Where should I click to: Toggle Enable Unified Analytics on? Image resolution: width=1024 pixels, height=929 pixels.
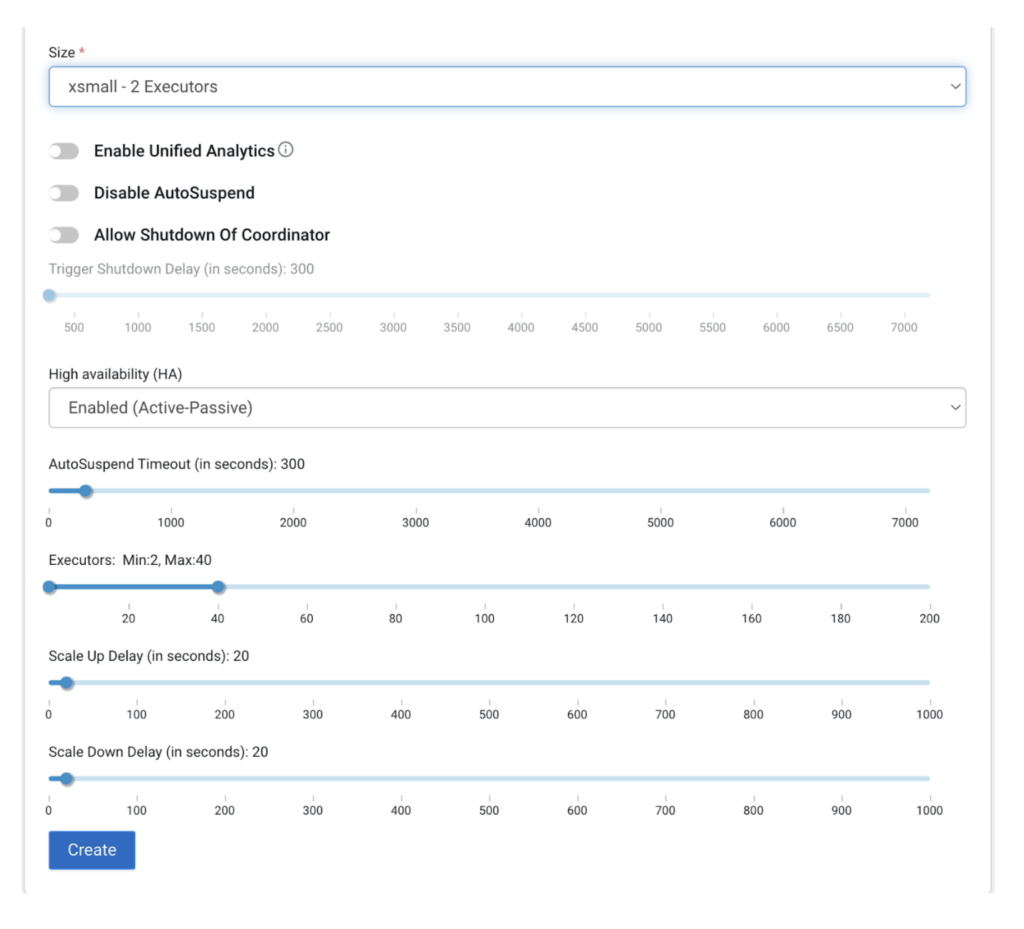click(64, 150)
